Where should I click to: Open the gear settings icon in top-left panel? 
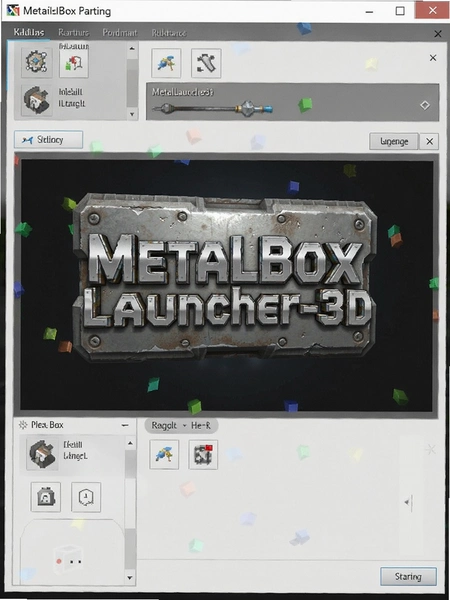click(x=36, y=62)
